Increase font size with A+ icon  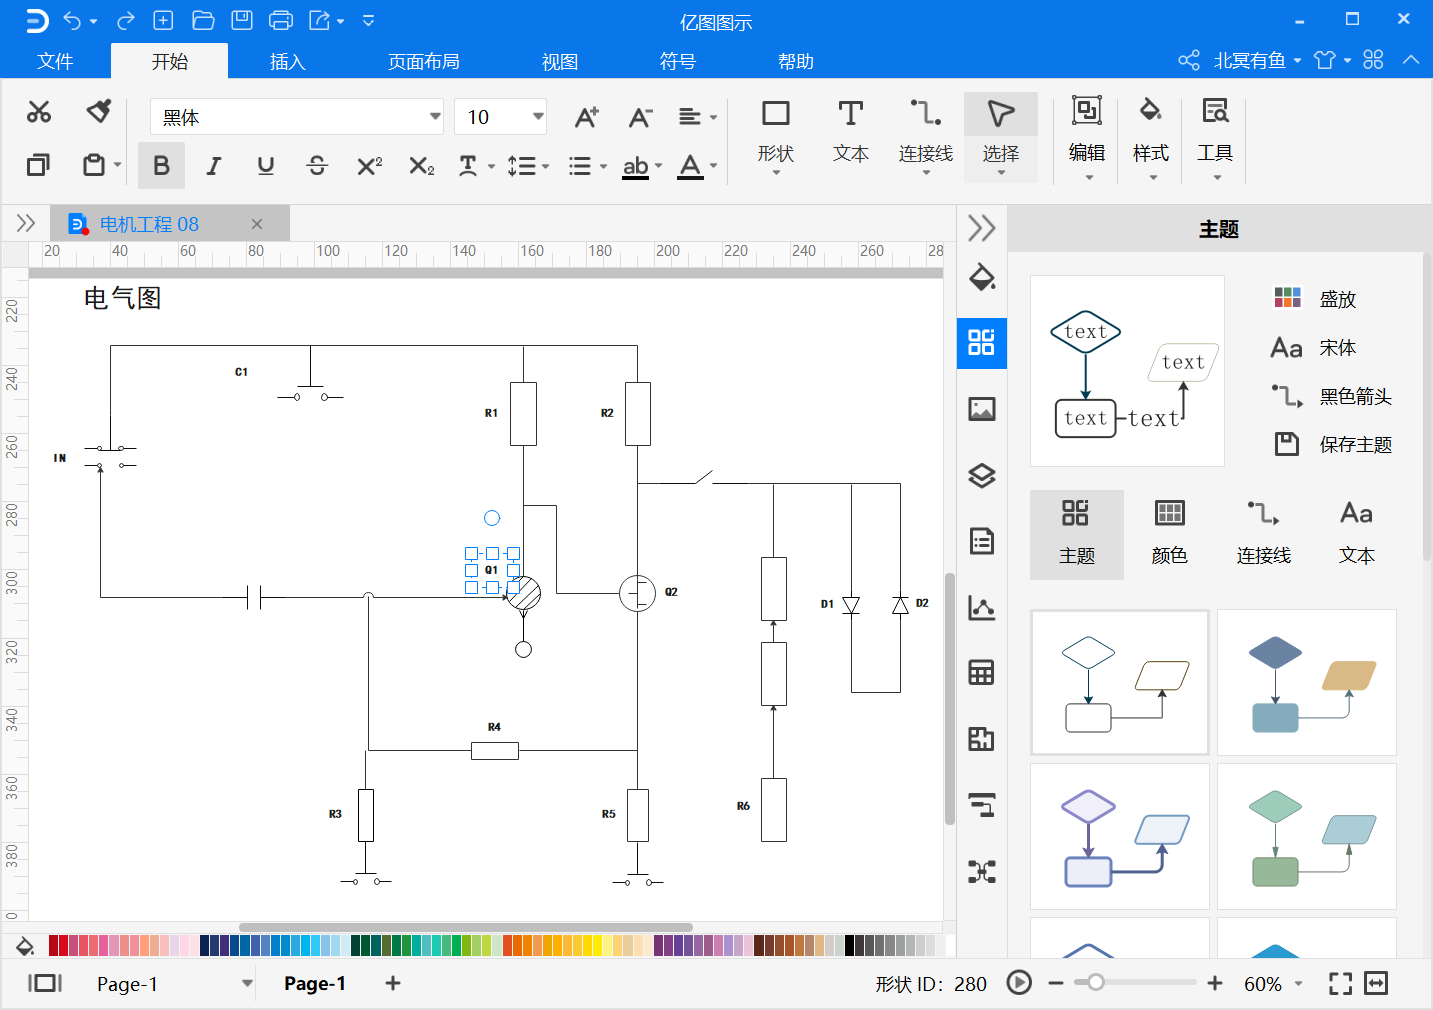point(587,117)
